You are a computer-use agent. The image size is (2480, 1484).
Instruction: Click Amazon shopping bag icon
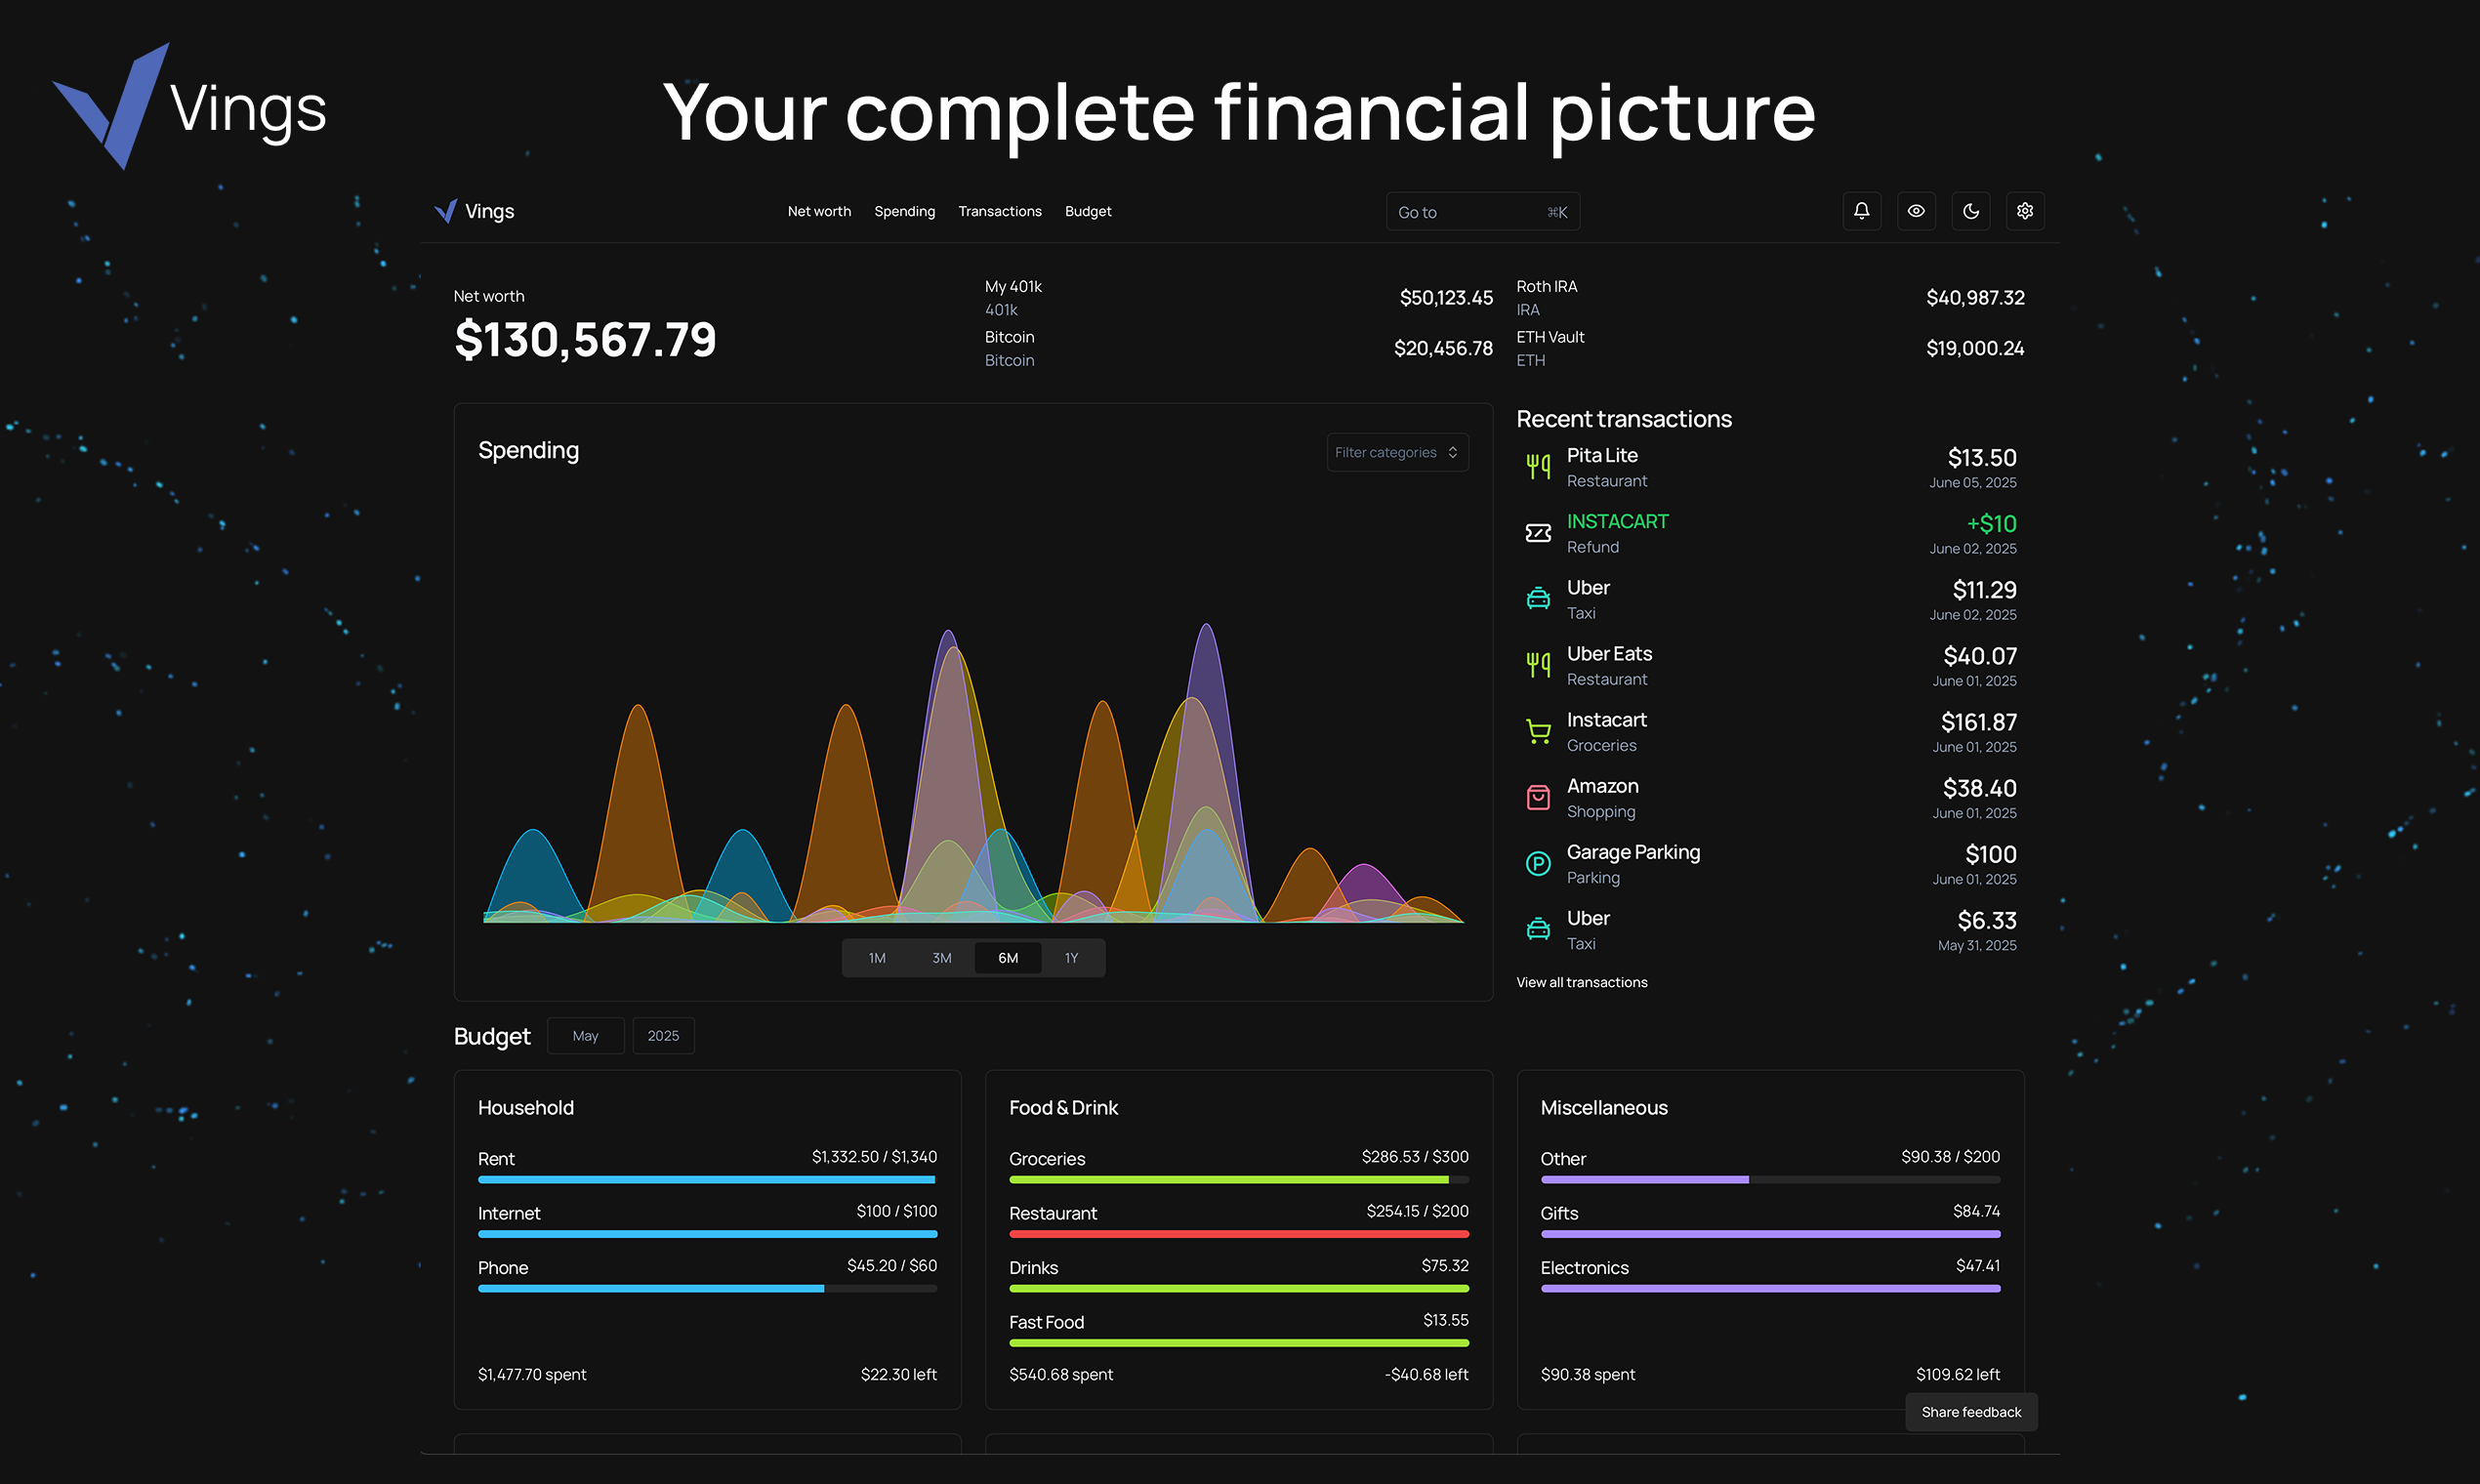pyautogui.click(x=1538, y=798)
